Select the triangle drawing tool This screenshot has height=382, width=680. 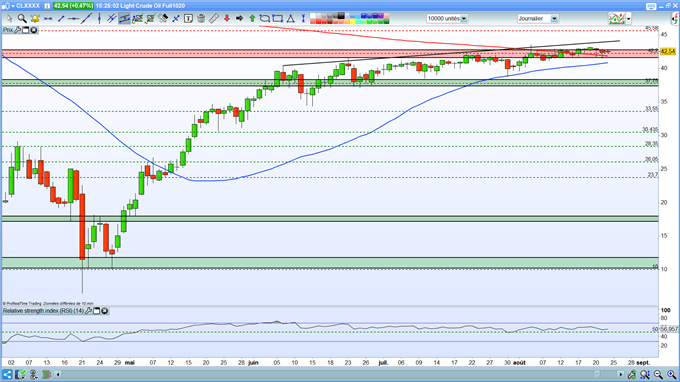[291, 19]
